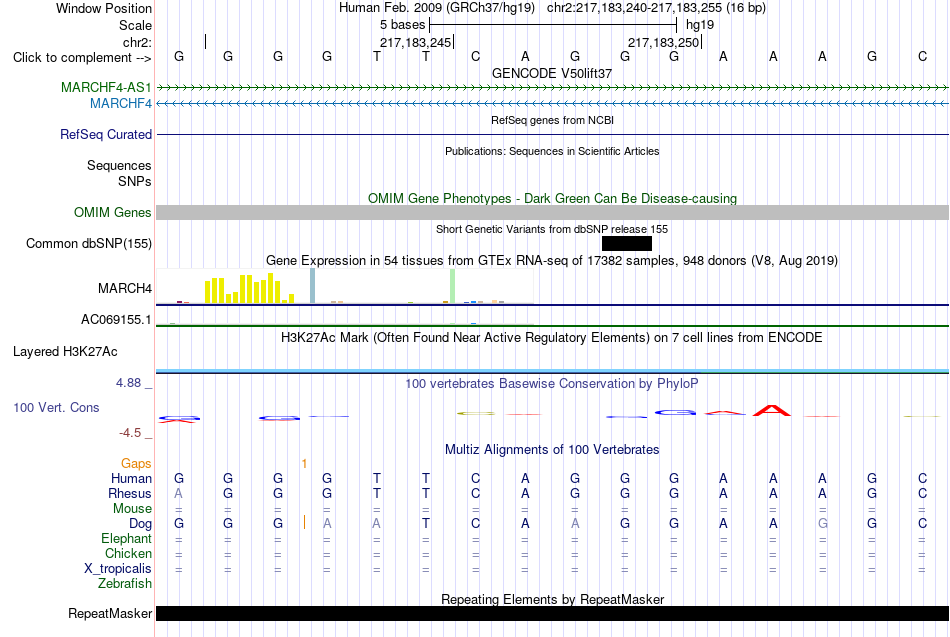This screenshot has height=637, width=950.
Task: Click the tall blue-gray bar in MARCH4 chart
Action: click(x=313, y=285)
